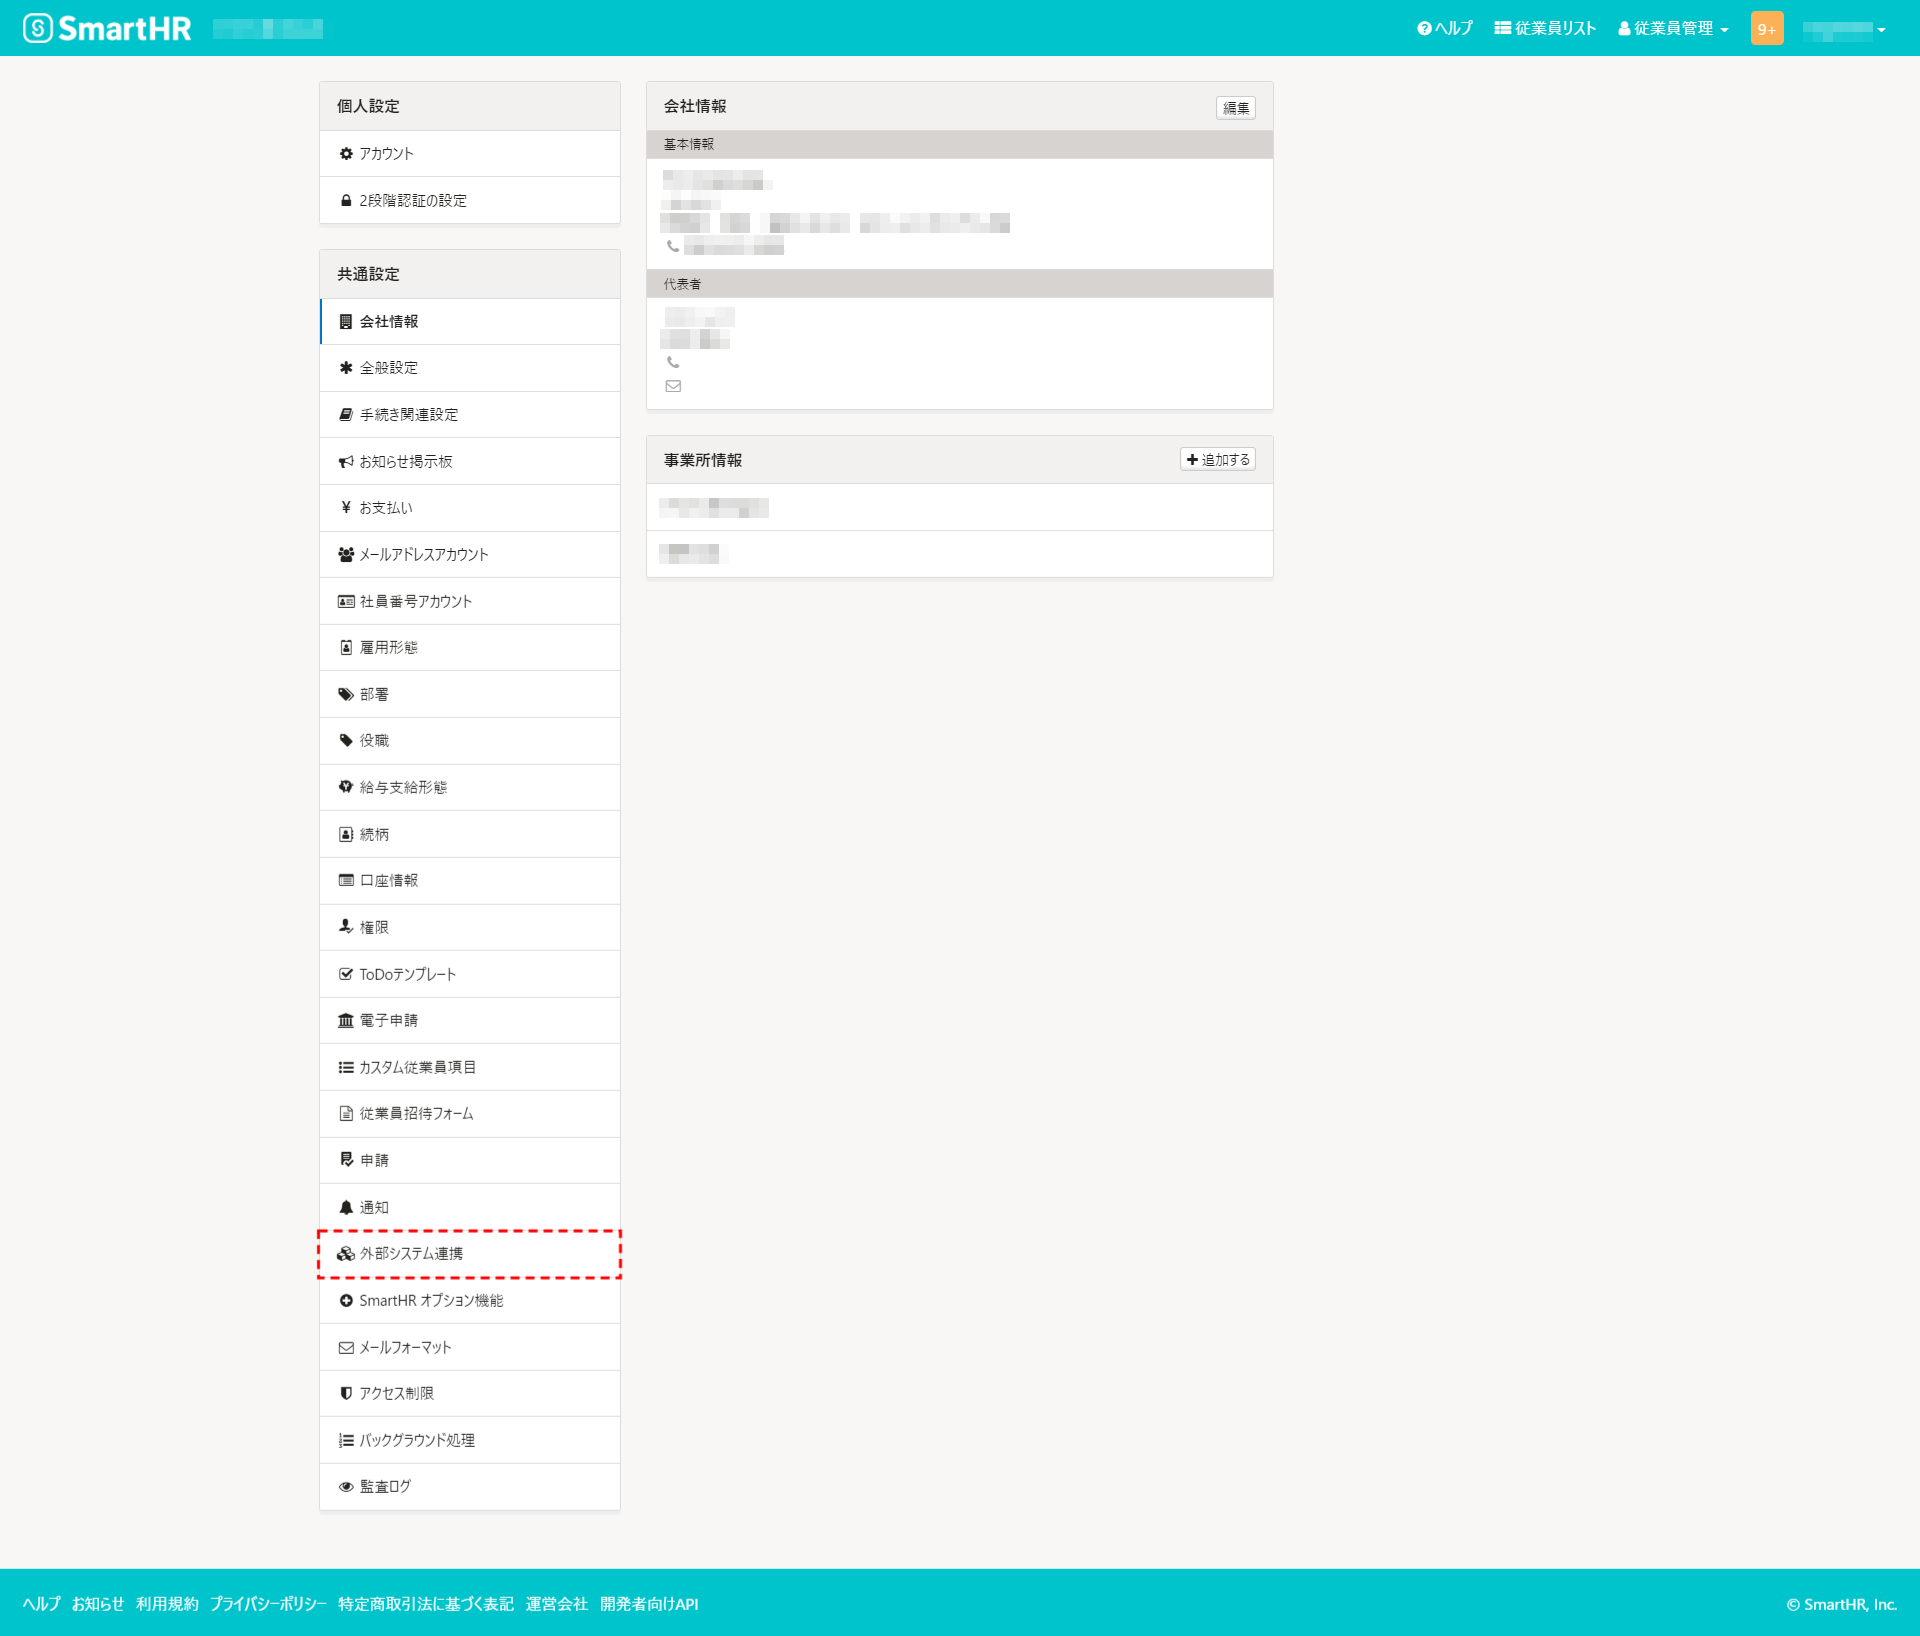1920x1636 pixels.
Task: Open 監査ログ with the eye icon
Action: [345, 1486]
